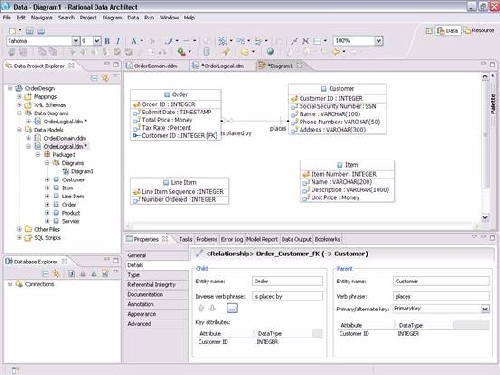This screenshot has height=375, width=500.
Task: Select the Appearance properties section
Action: [x=156, y=314]
